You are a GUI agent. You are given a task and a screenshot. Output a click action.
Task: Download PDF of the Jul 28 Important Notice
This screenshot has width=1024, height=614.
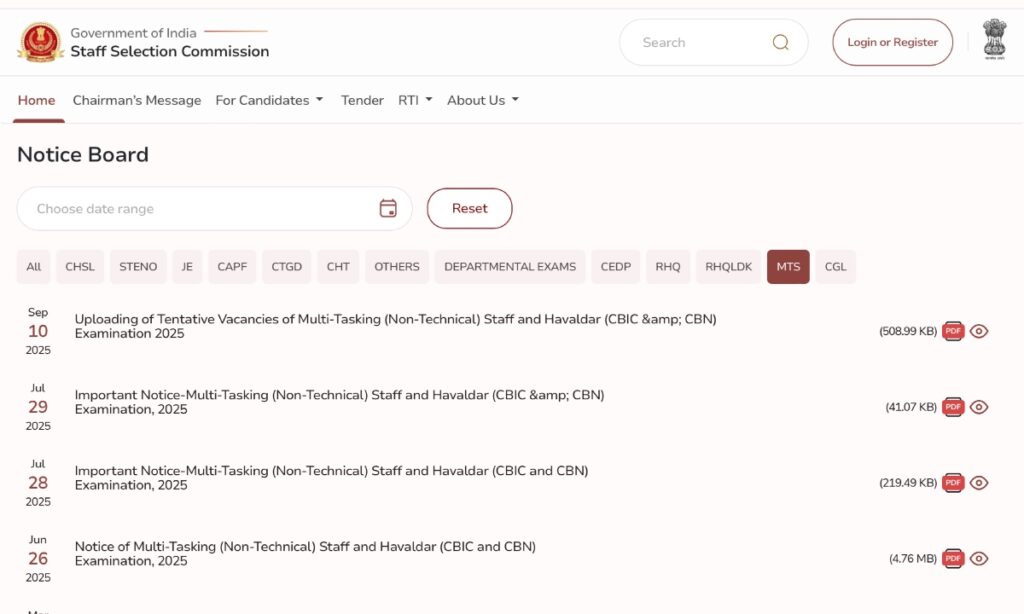pos(953,482)
